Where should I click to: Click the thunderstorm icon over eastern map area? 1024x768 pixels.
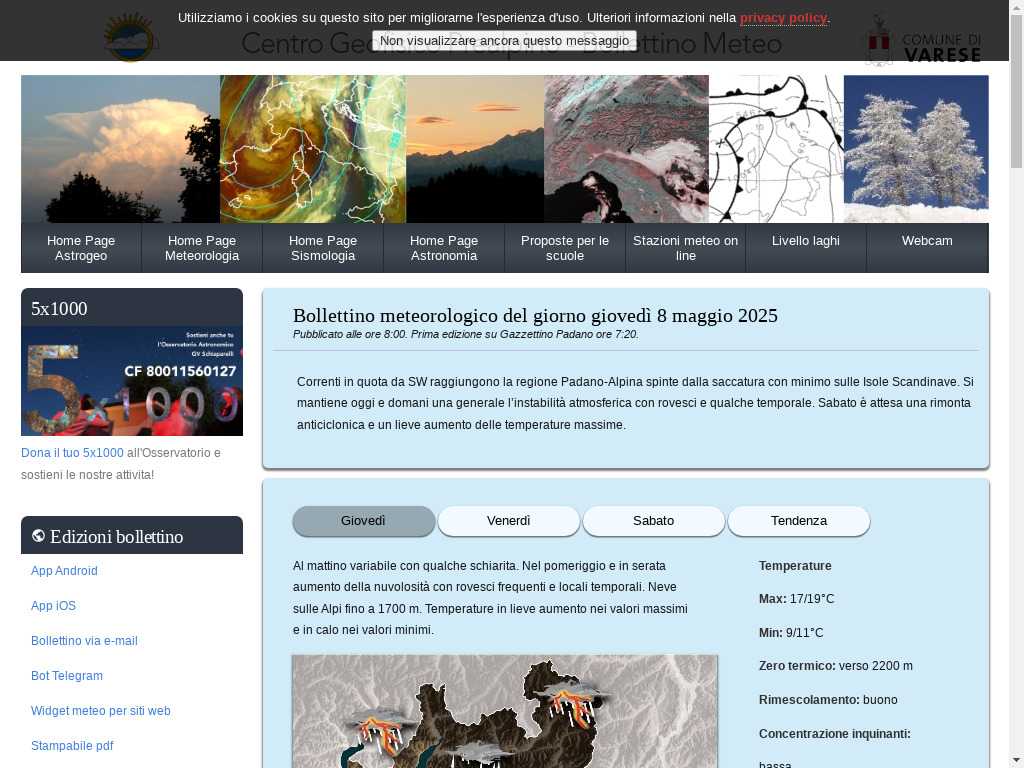tap(573, 703)
